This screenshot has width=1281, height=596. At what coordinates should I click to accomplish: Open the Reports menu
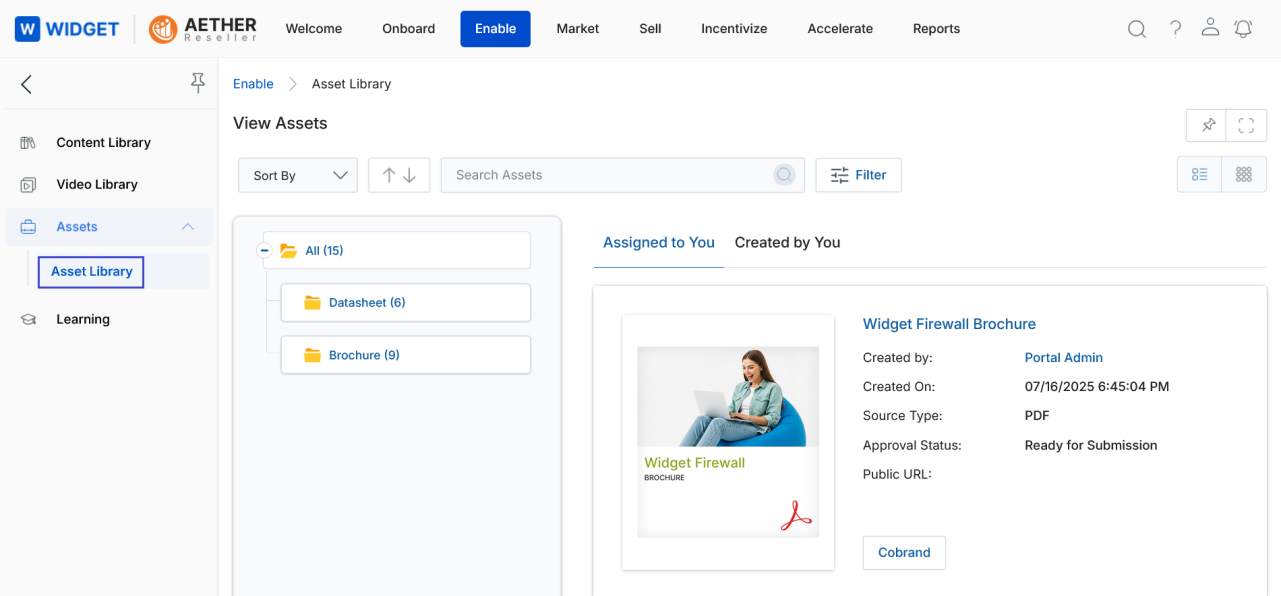click(x=936, y=29)
